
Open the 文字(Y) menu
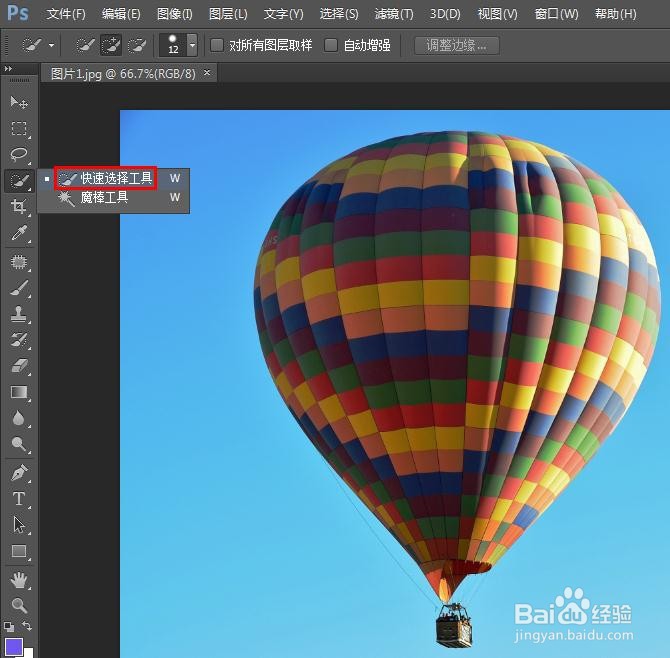[283, 14]
